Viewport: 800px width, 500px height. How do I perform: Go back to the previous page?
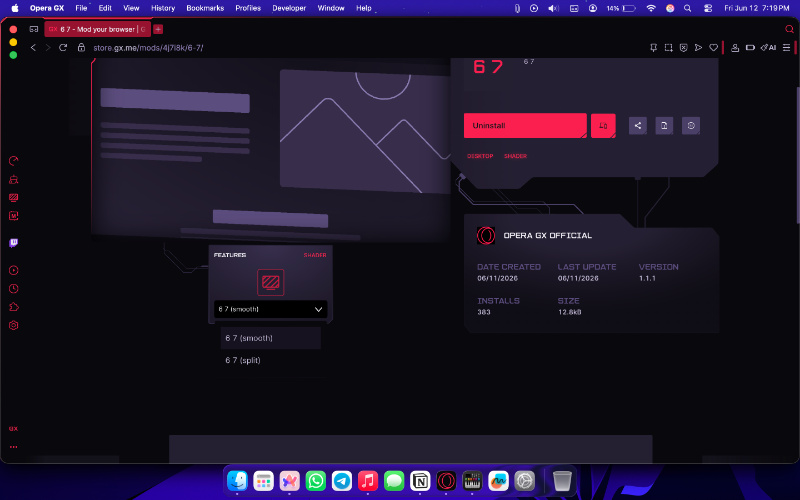tap(33, 47)
